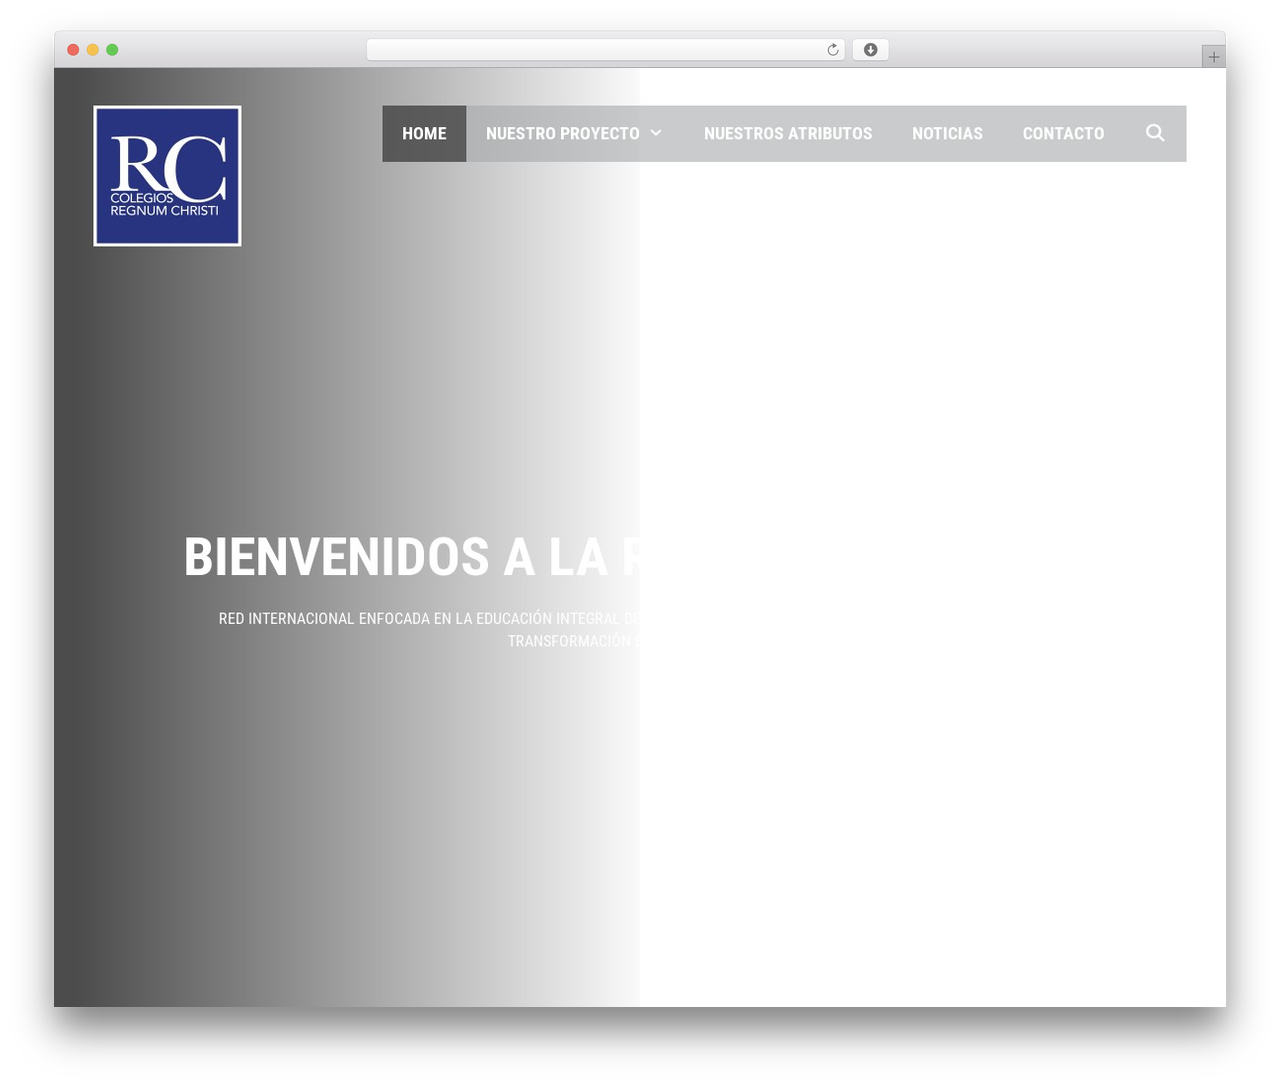Screen dimensions: 1280x1084
Task: Maximize the window using green button
Action: (112, 50)
